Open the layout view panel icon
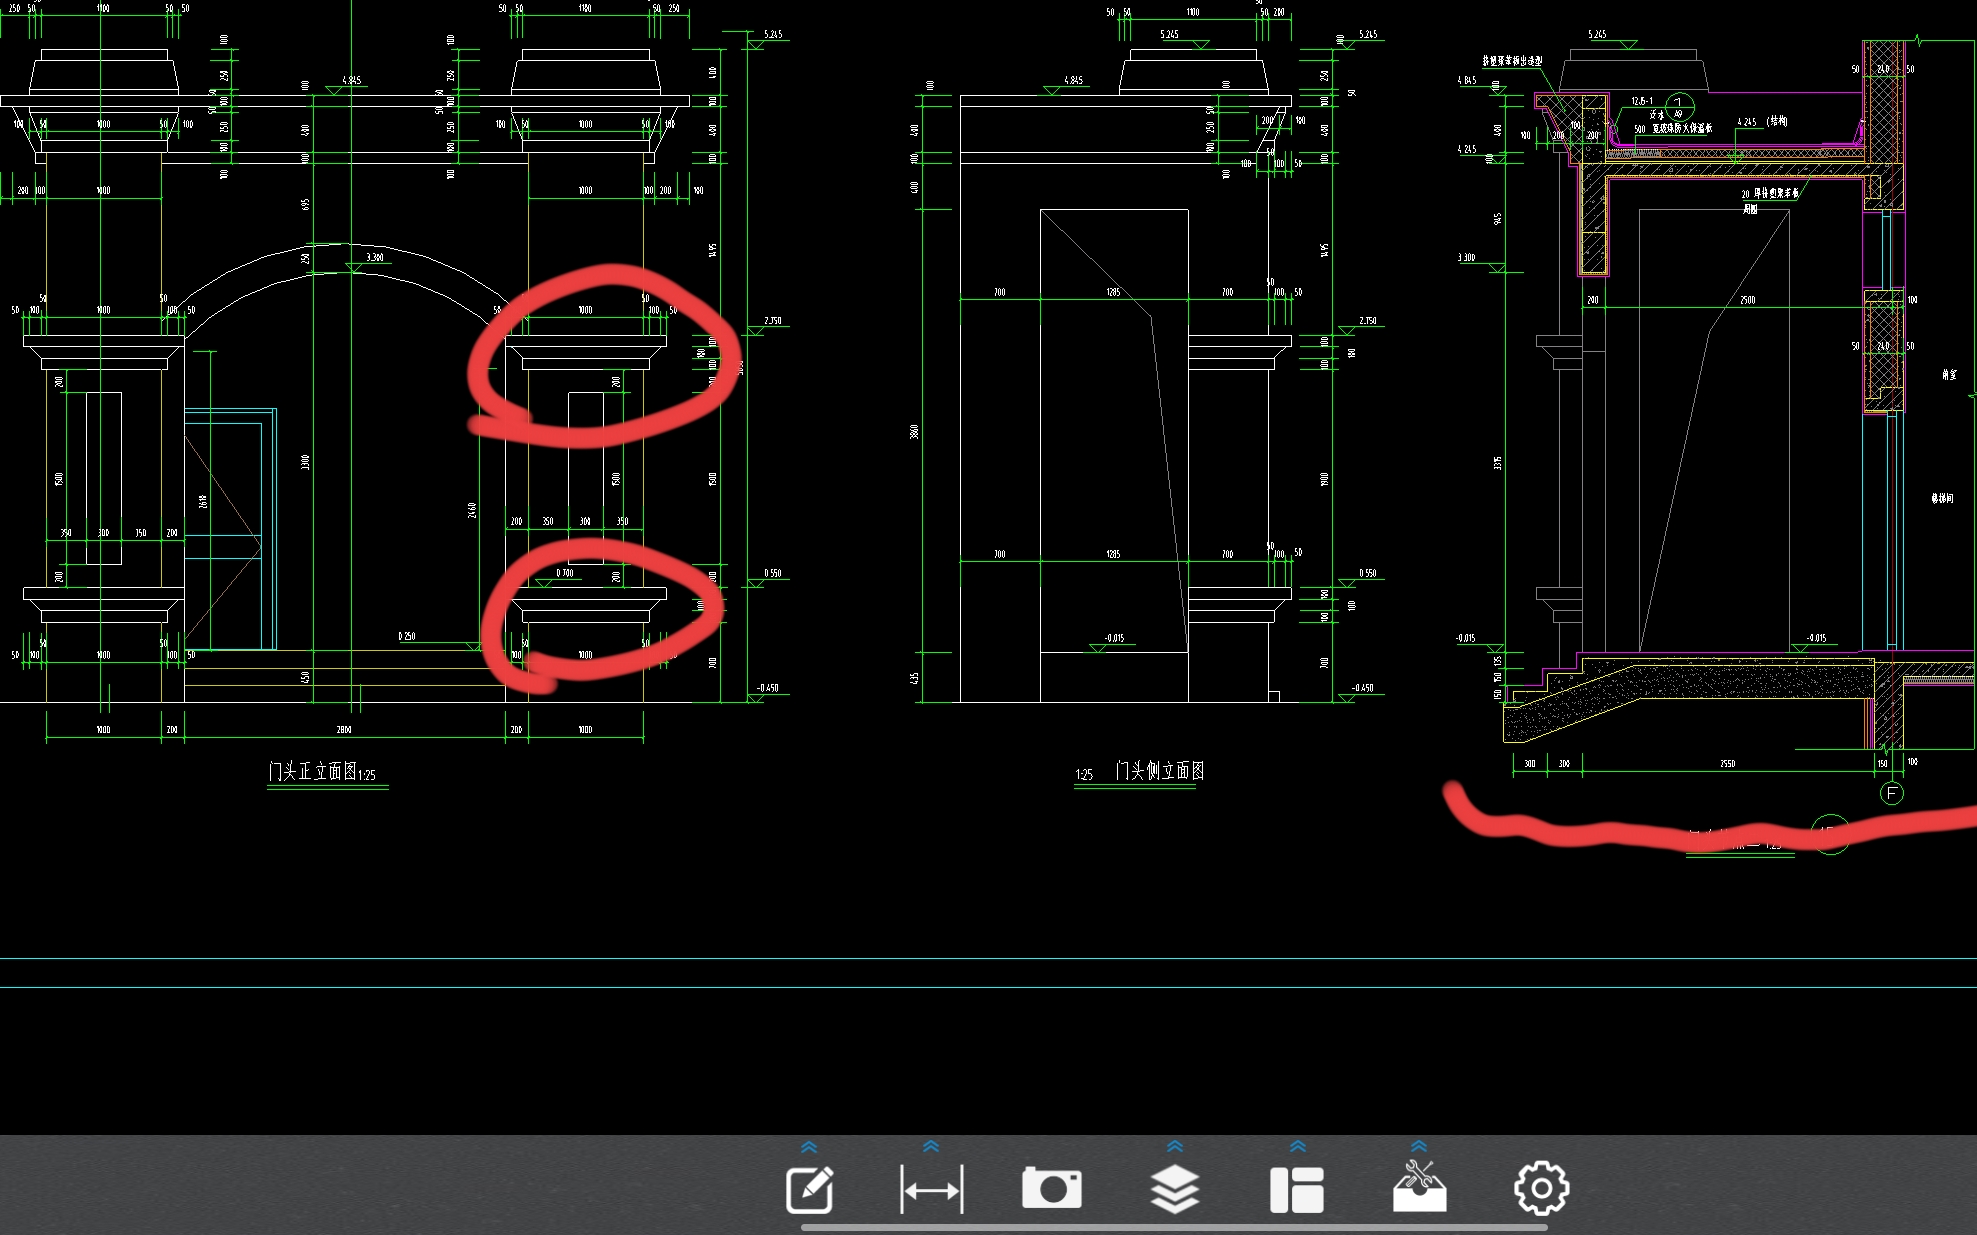1977x1235 pixels. coord(1296,1189)
